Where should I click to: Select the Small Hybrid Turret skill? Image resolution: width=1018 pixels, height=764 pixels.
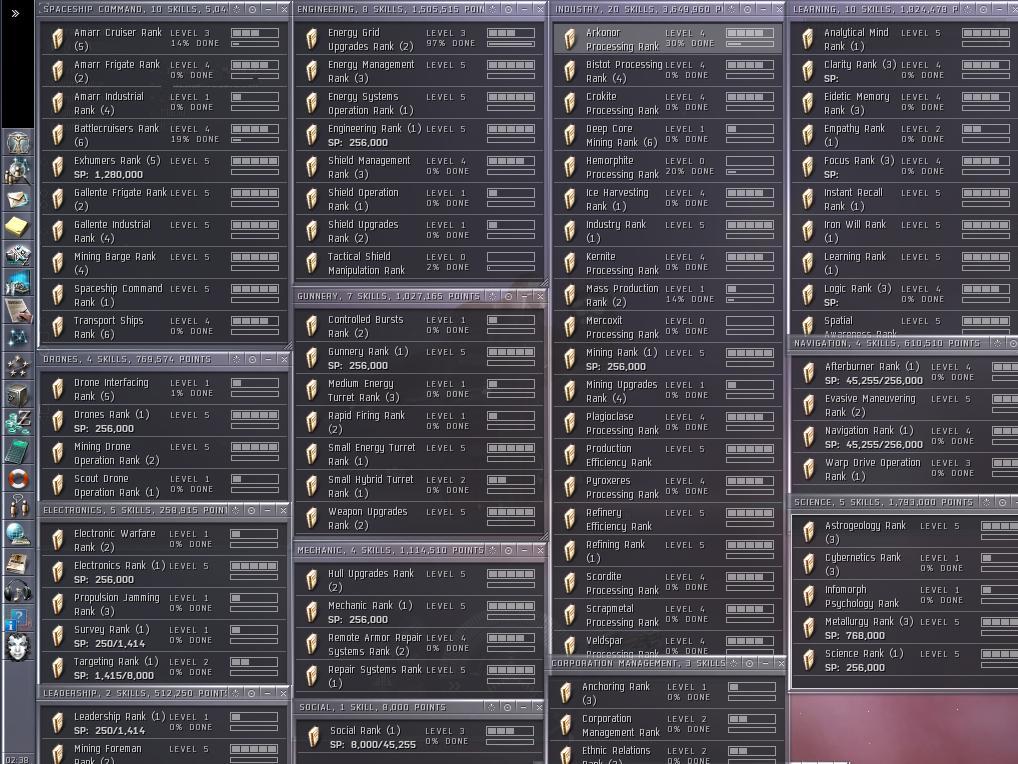click(419, 486)
